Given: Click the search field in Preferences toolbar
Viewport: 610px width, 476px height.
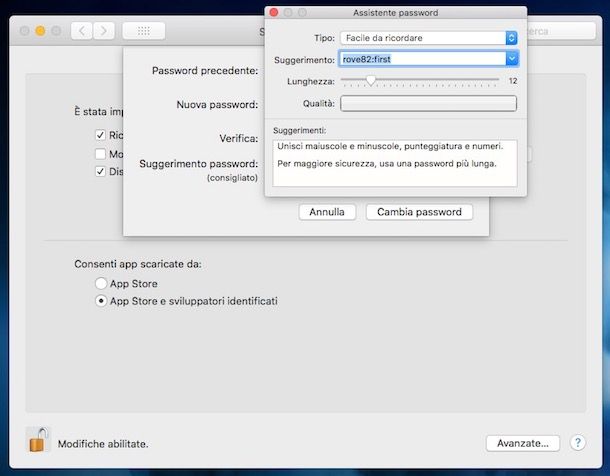Looking at the screenshot, I should (561, 31).
